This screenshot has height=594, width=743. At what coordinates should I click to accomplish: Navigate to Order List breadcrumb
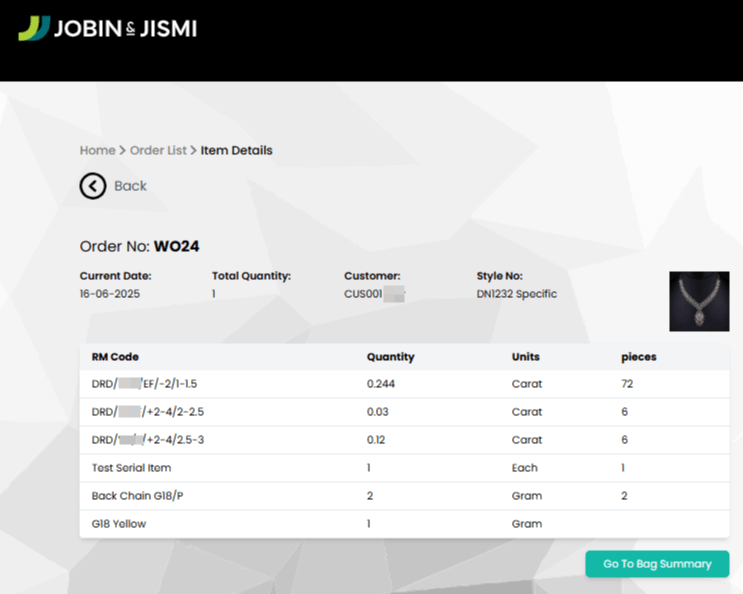pyautogui.click(x=158, y=150)
